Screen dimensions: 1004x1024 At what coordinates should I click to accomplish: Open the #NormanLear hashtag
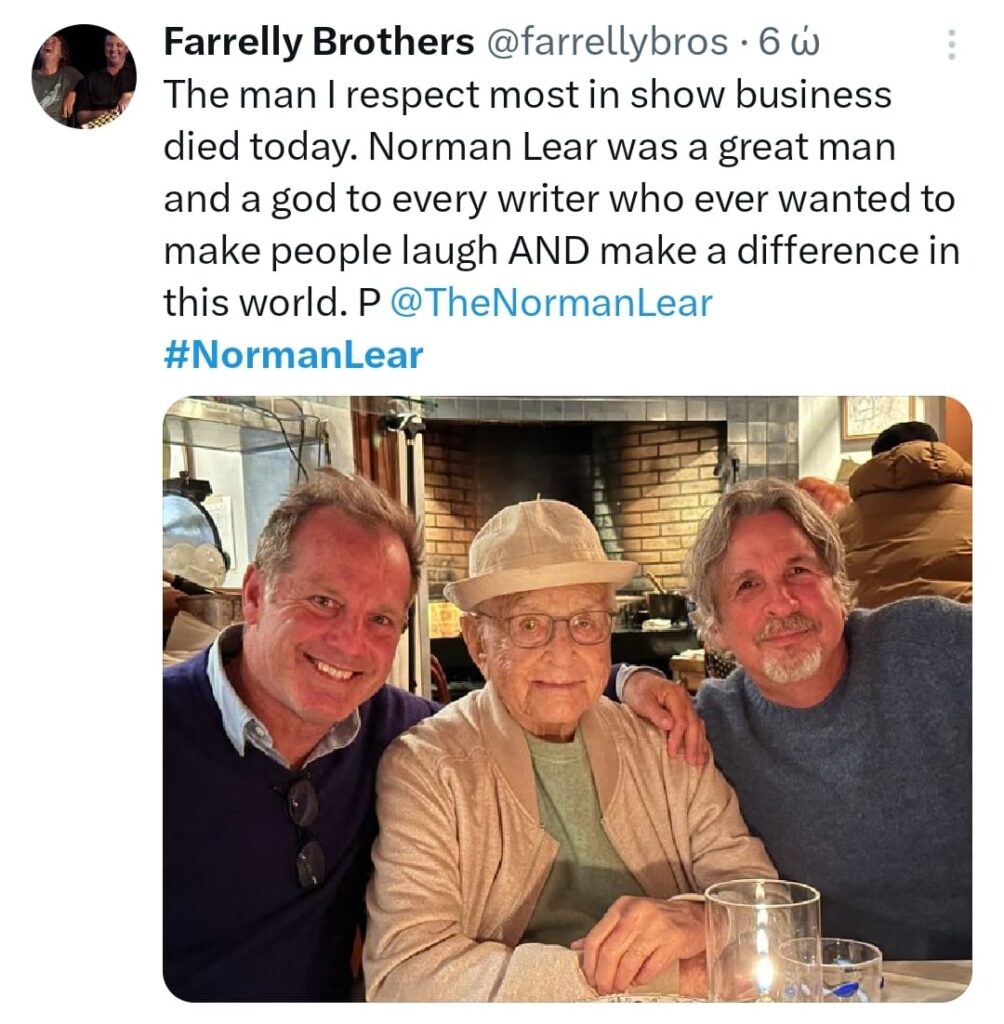point(293,355)
